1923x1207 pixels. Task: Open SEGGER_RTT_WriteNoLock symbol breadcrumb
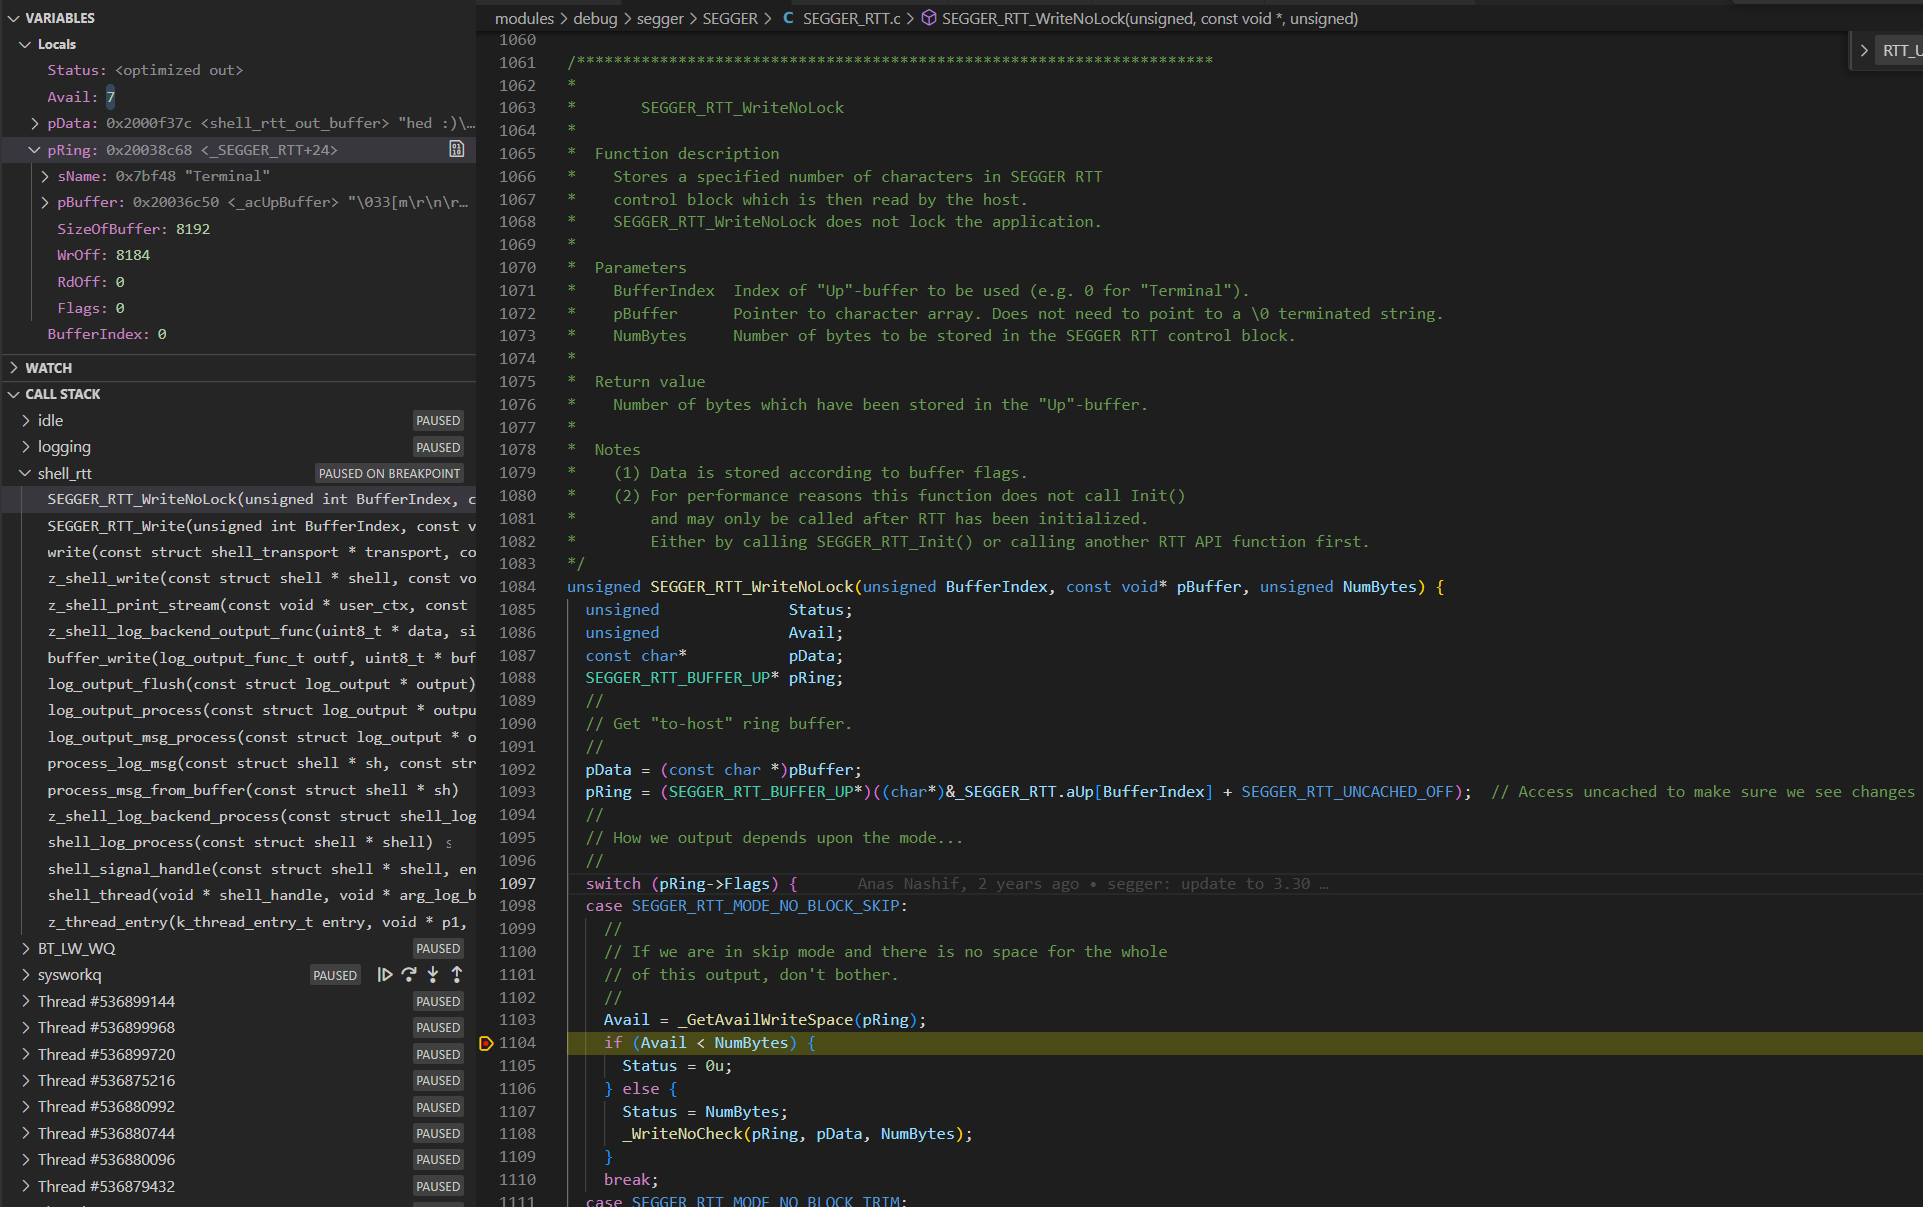(x=1150, y=18)
